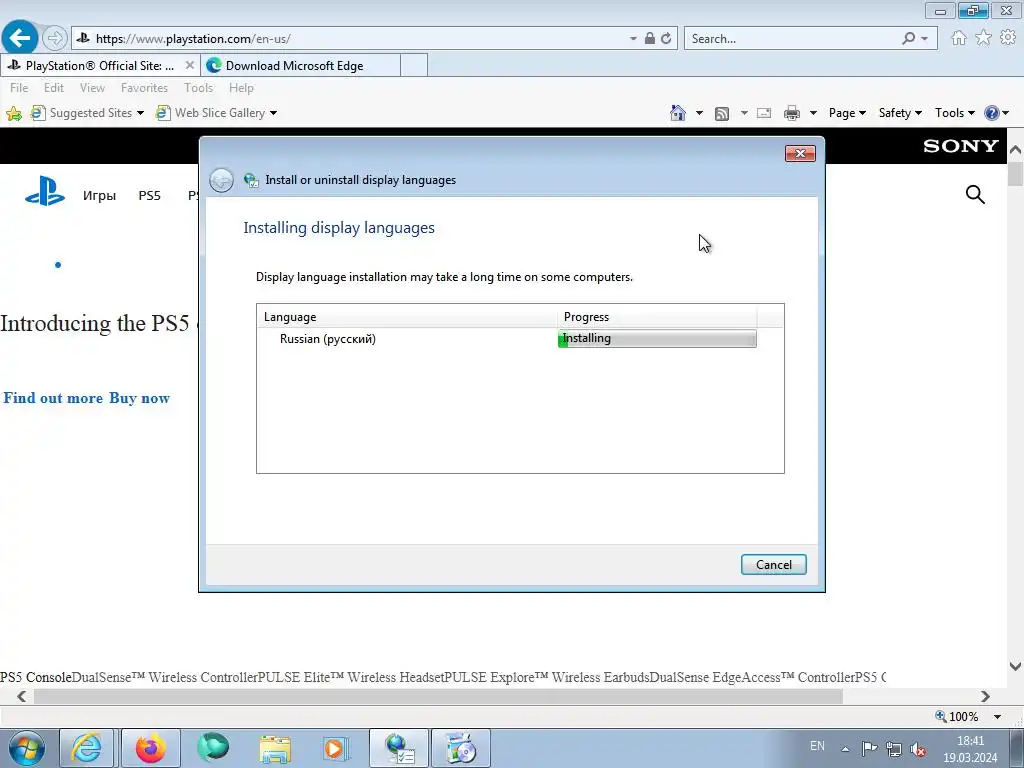Click the Action Center flag tray icon
The image size is (1024, 768).
[869, 749]
